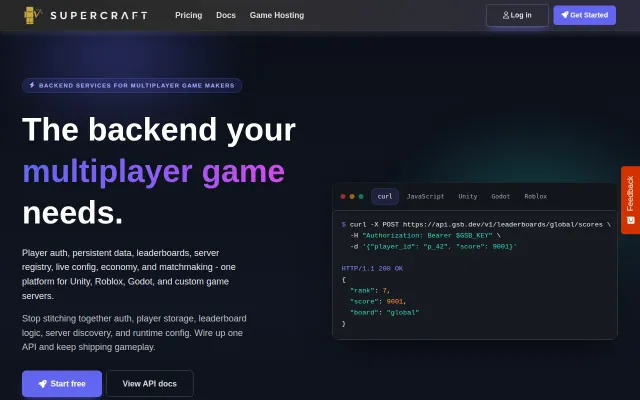Switch to the JavaScript code tab

[x=425, y=196]
